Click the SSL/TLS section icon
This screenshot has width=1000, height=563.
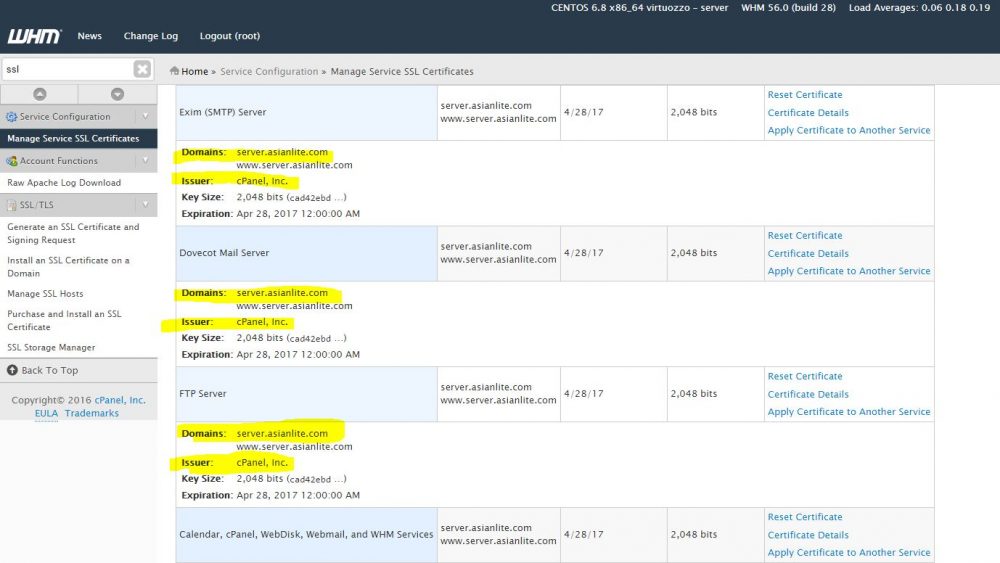pos(11,205)
